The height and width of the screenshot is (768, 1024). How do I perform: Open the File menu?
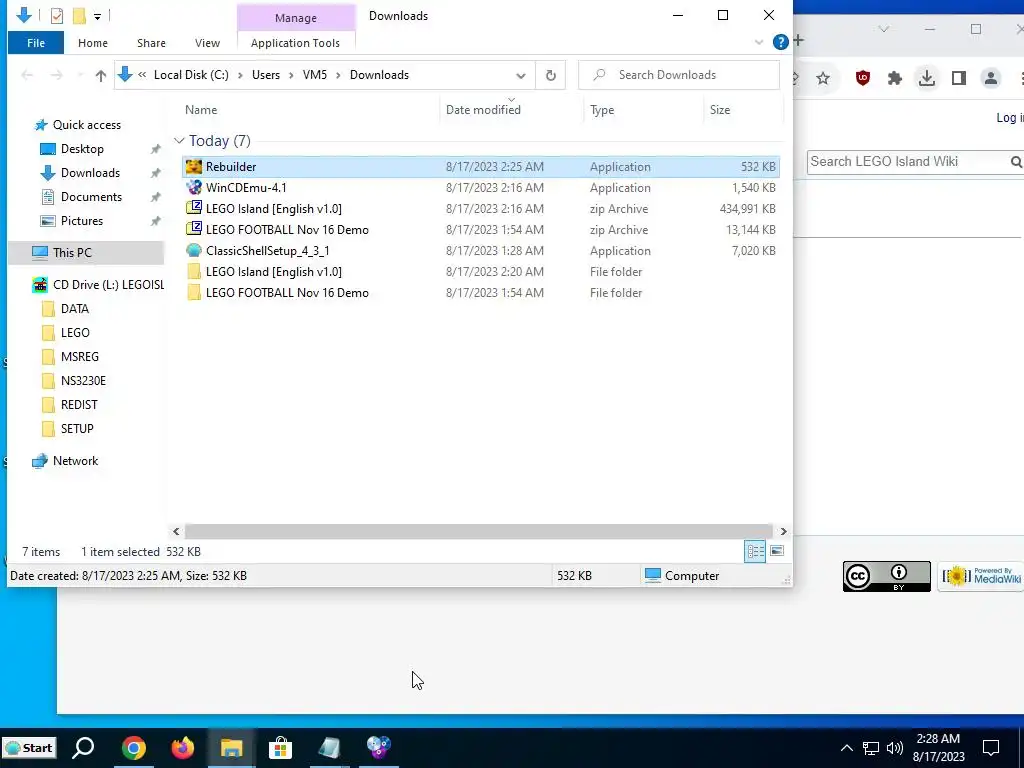[x=36, y=43]
